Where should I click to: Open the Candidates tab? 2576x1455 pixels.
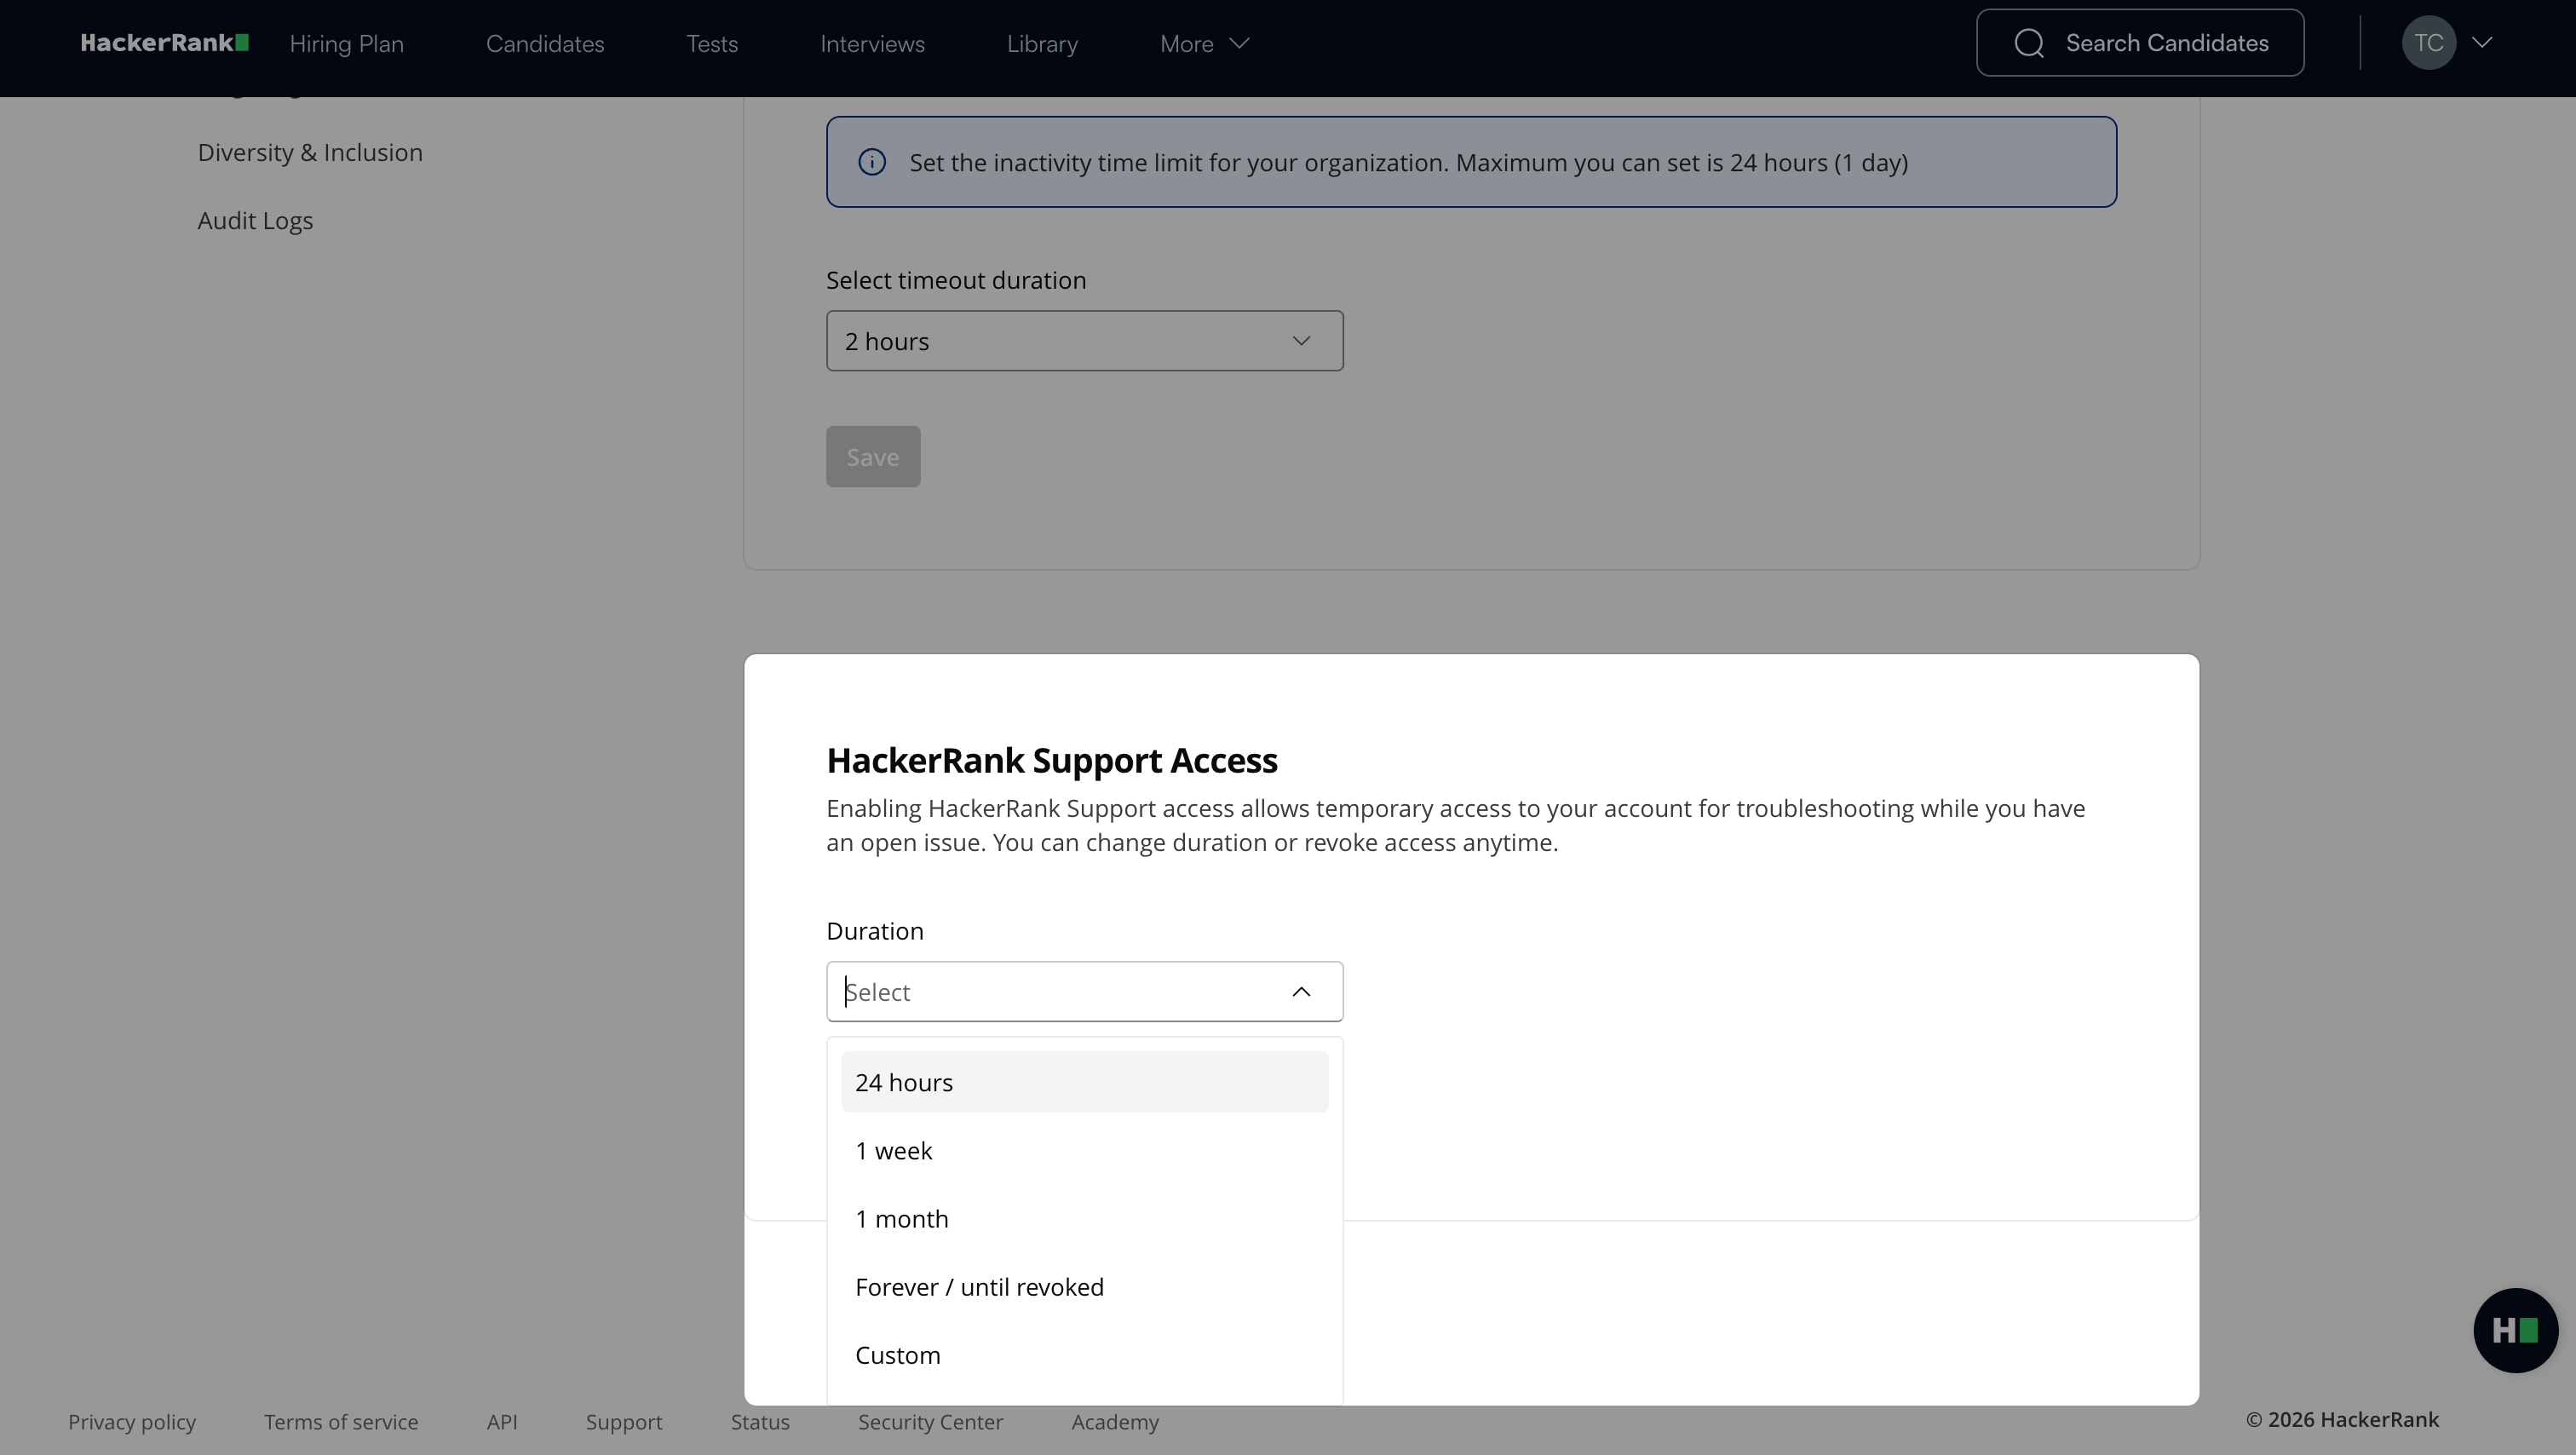[545, 44]
